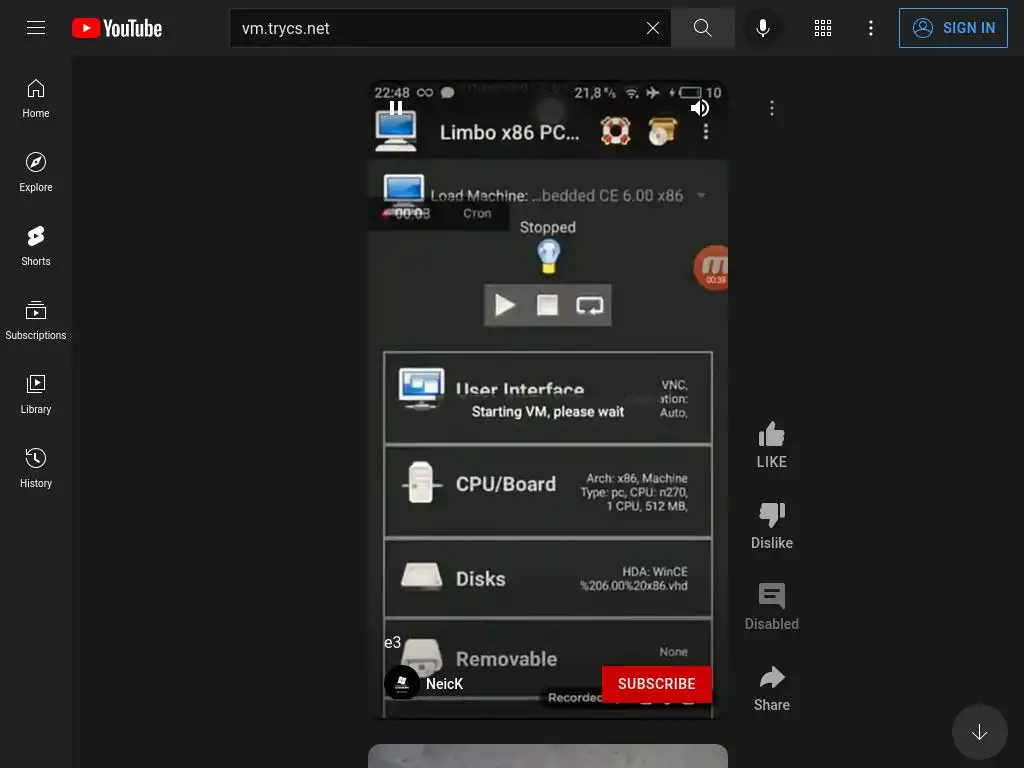Stop the VM with the stop button
The width and height of the screenshot is (1024, 768).
547,305
